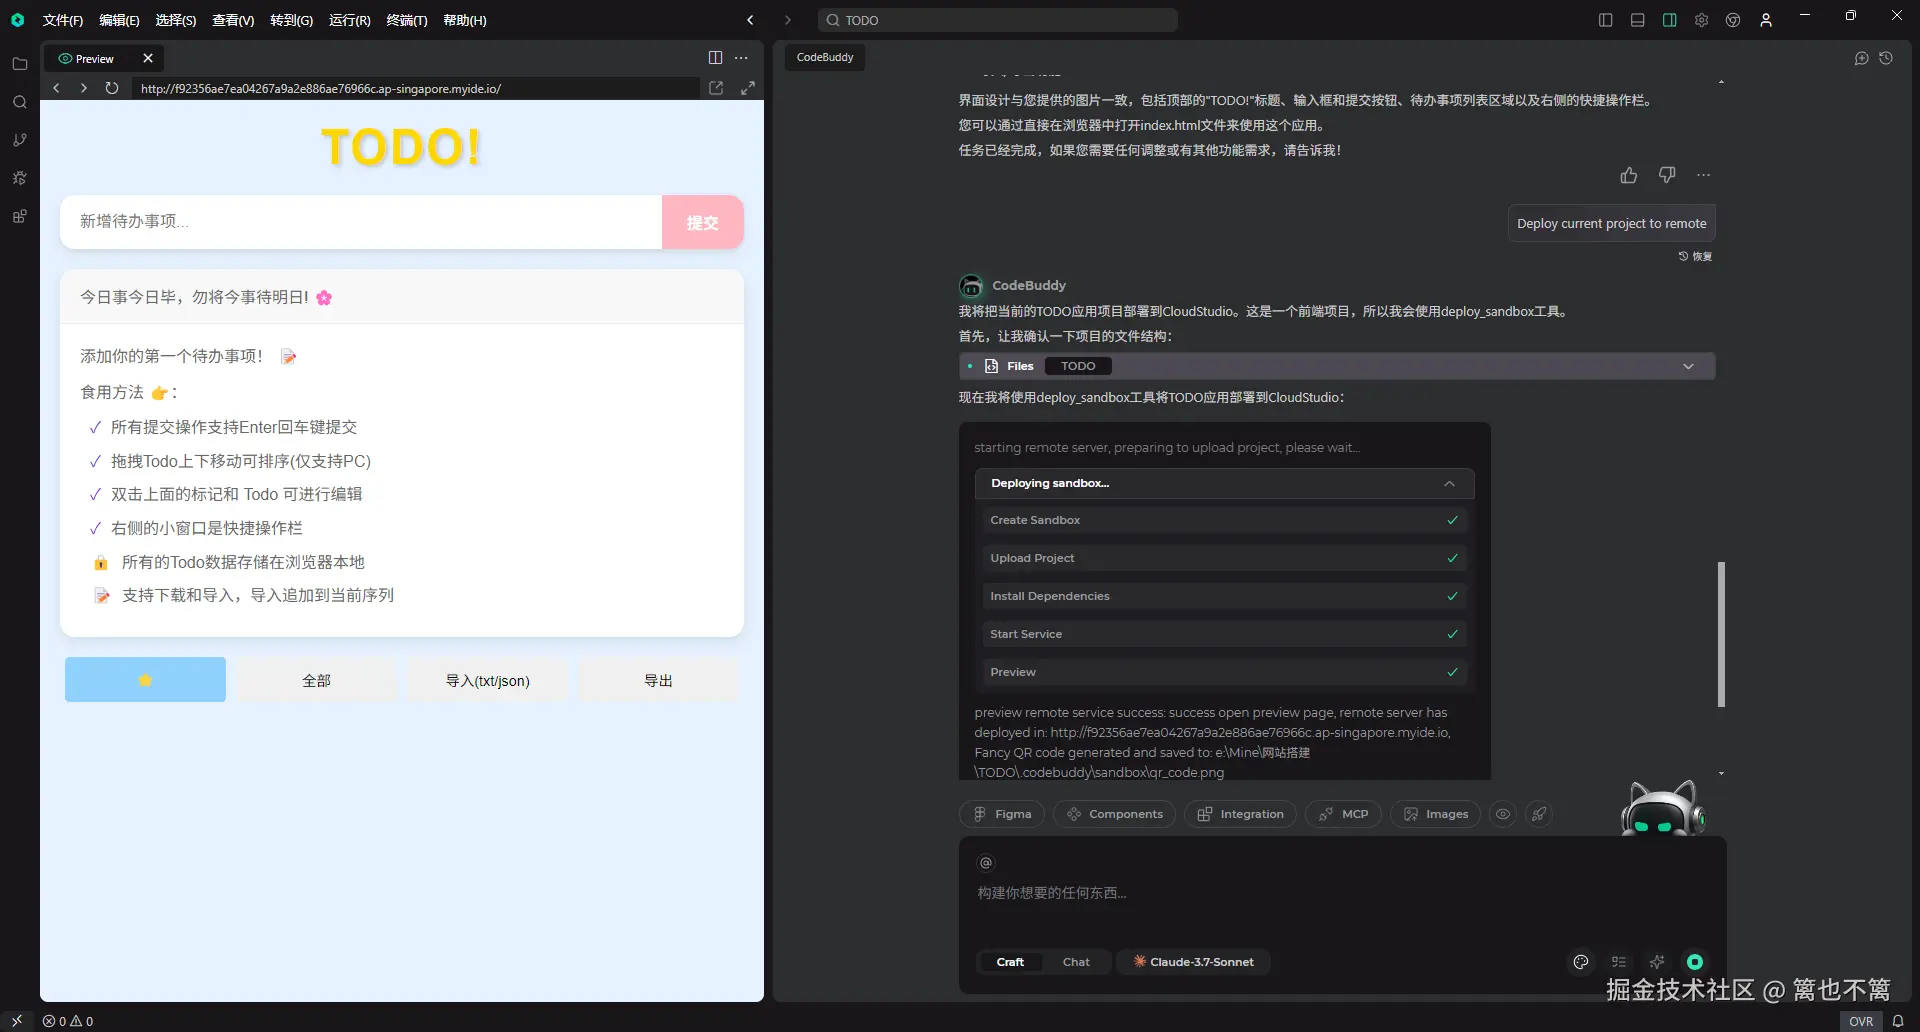The image size is (1920, 1032).
Task: Click the @ mention icon
Action: [x=986, y=862]
